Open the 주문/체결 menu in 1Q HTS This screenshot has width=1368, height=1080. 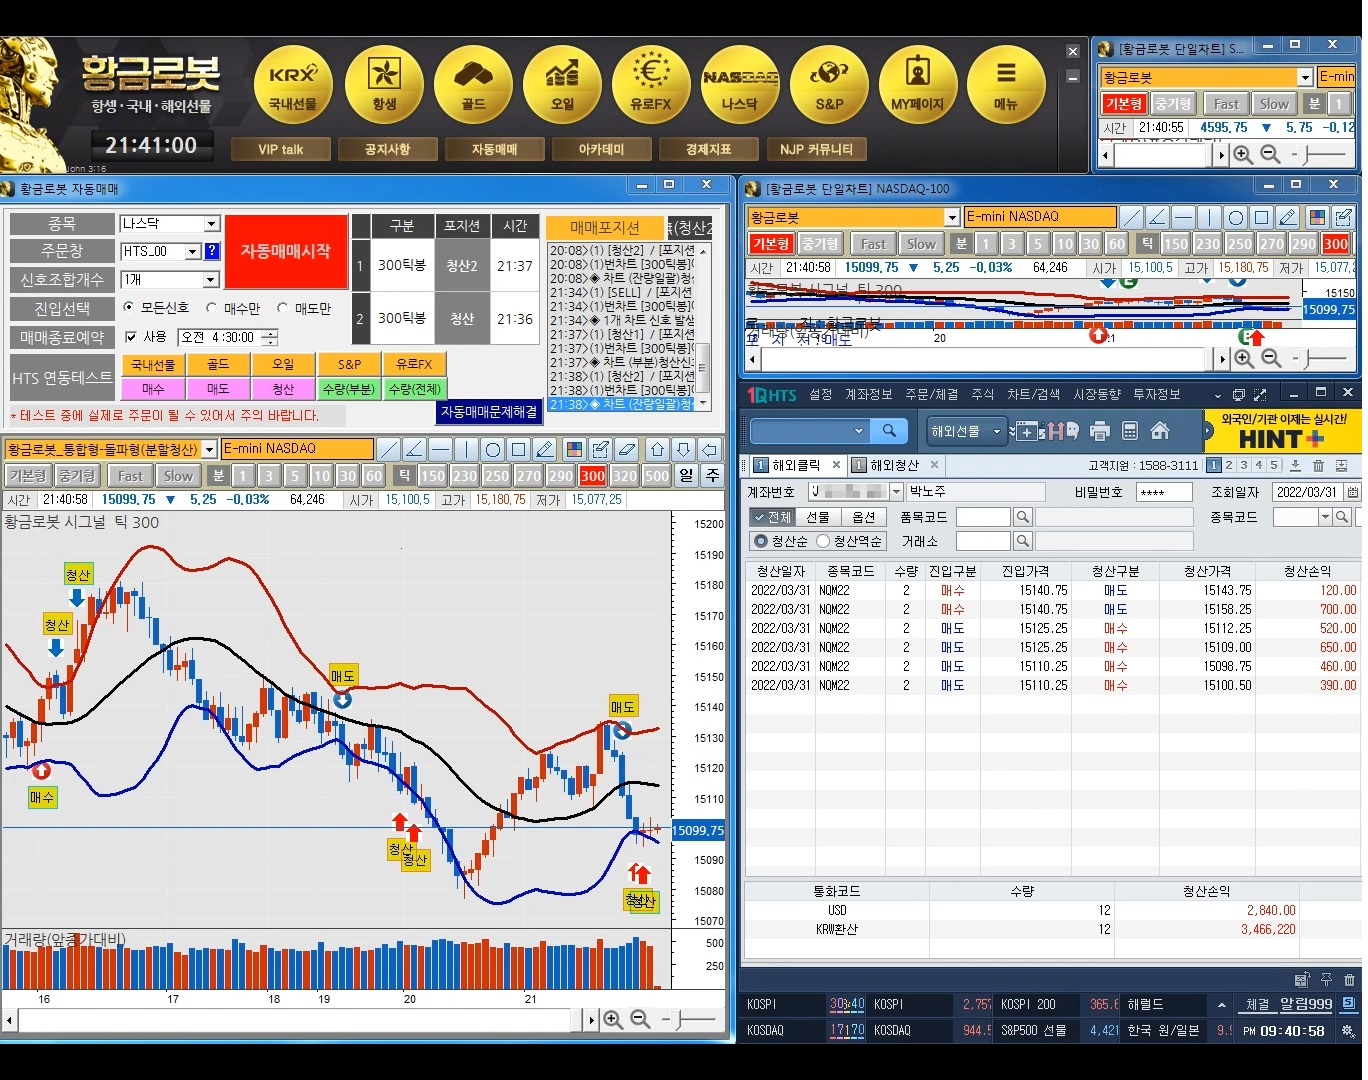(932, 395)
